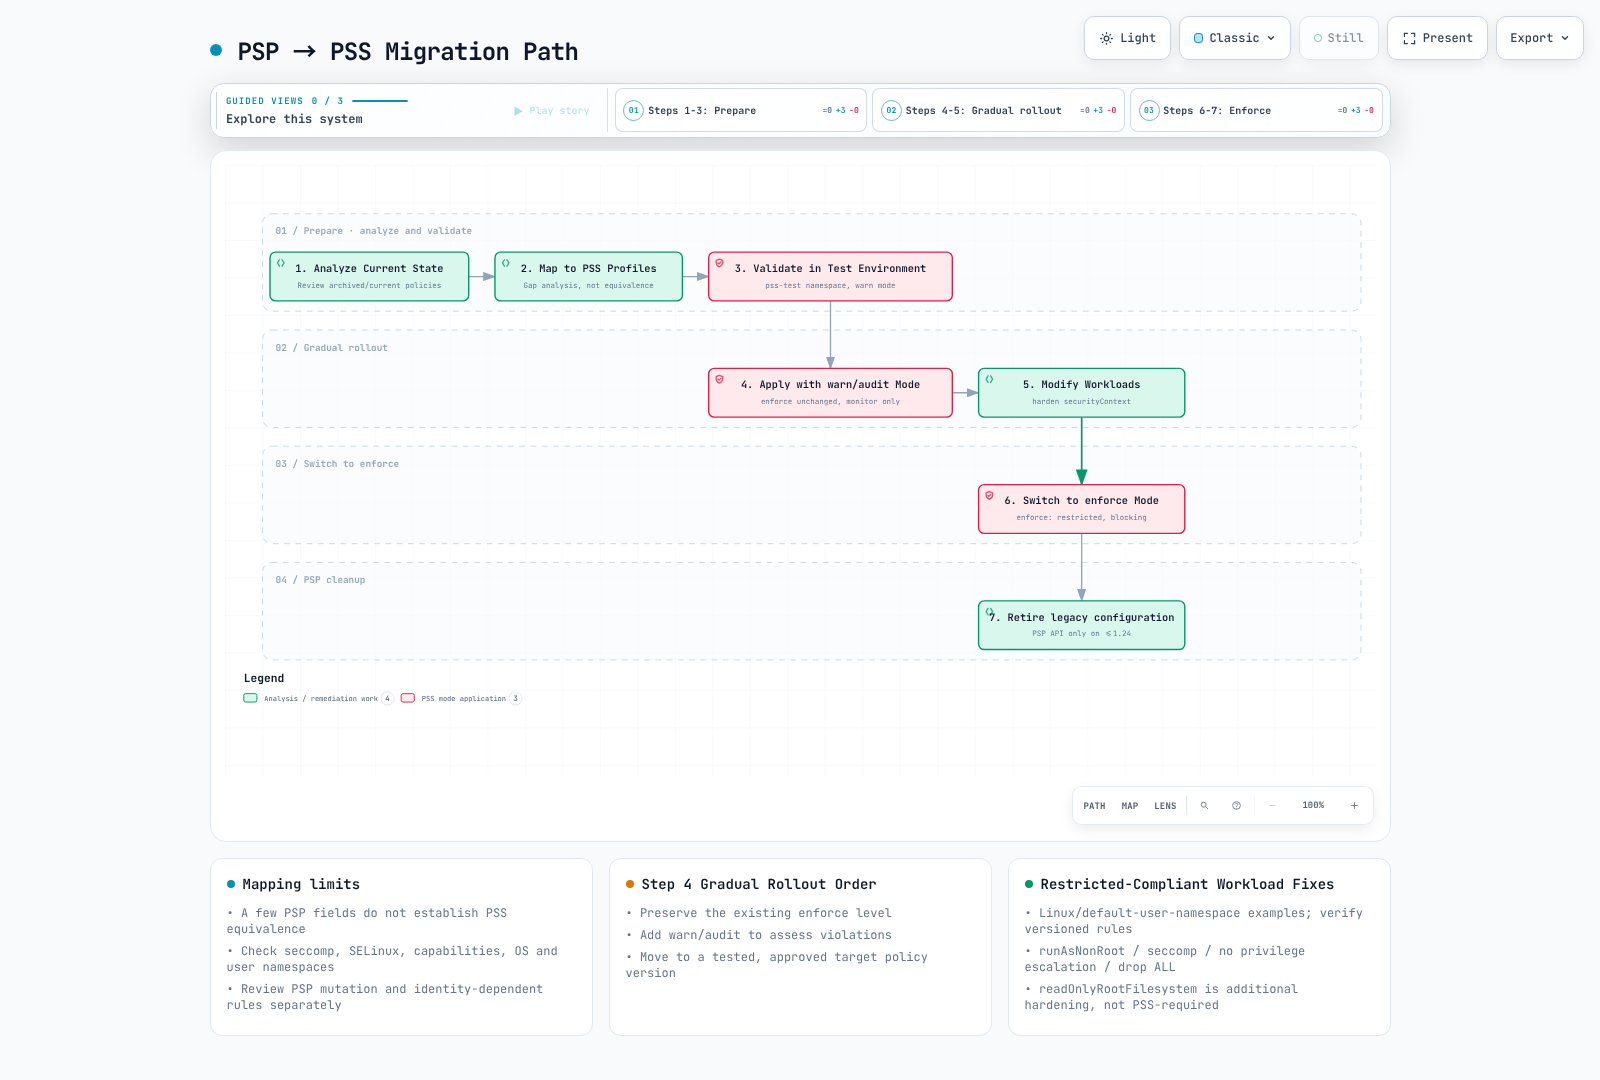Click the fullscreen icon in Present button
The image size is (1600, 1080).
point(1409,39)
